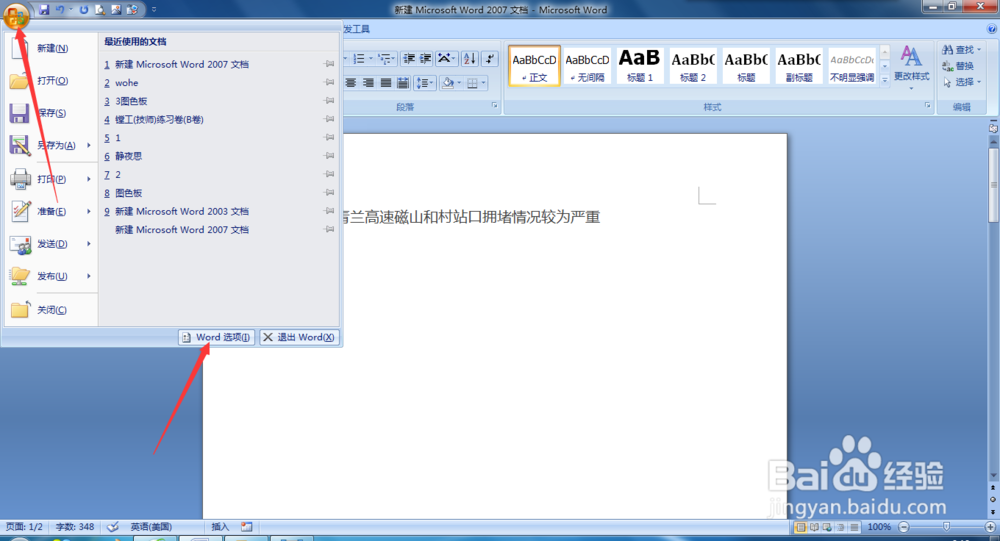Click the align right icon
The height and width of the screenshot is (541, 1000).
pyautogui.click(x=369, y=83)
